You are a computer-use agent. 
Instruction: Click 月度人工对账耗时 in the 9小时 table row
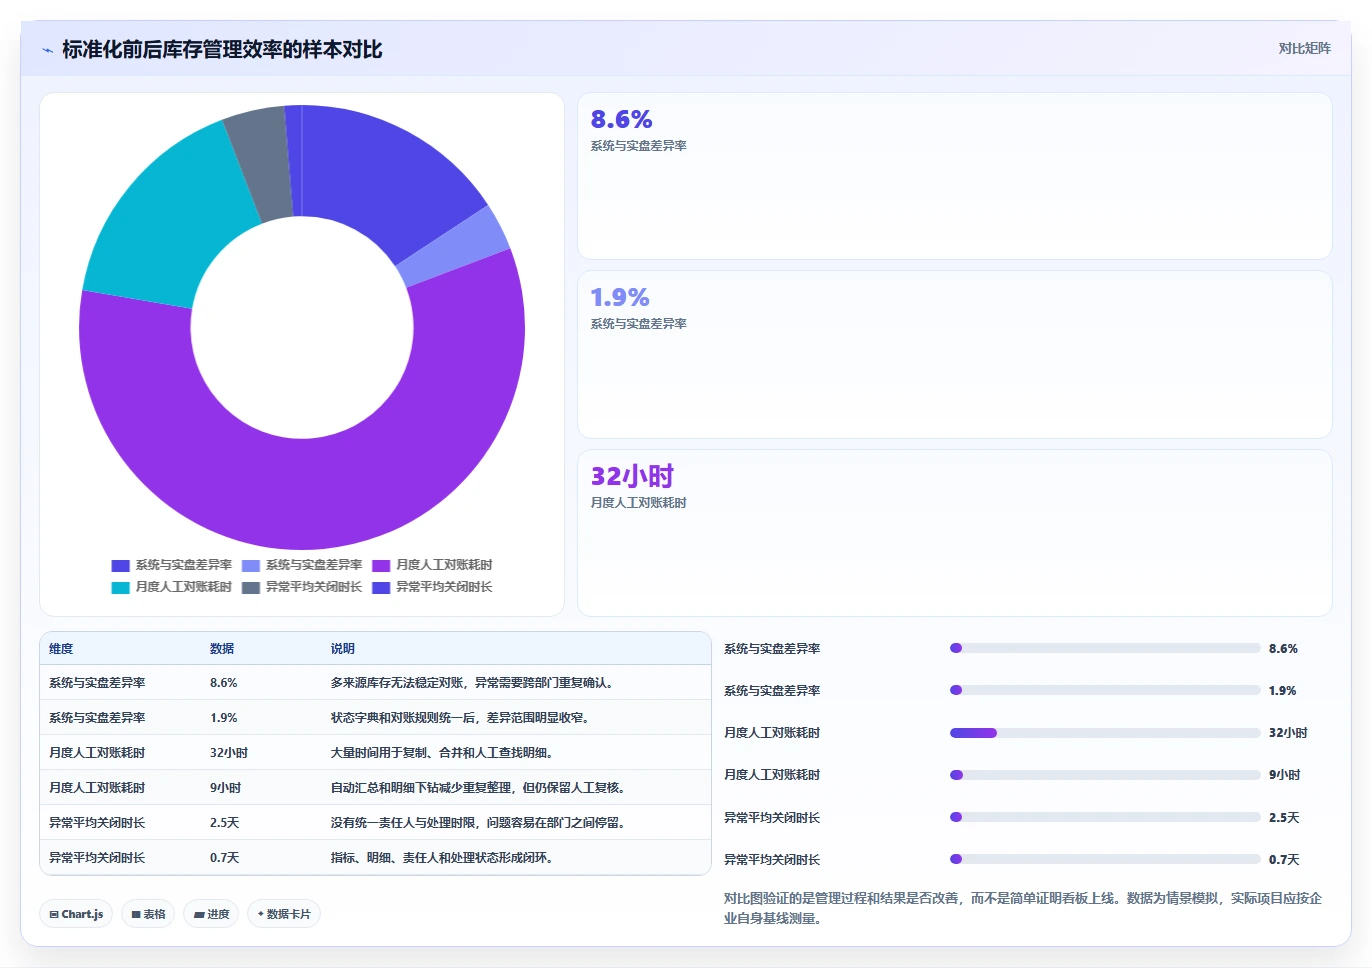click(97, 788)
